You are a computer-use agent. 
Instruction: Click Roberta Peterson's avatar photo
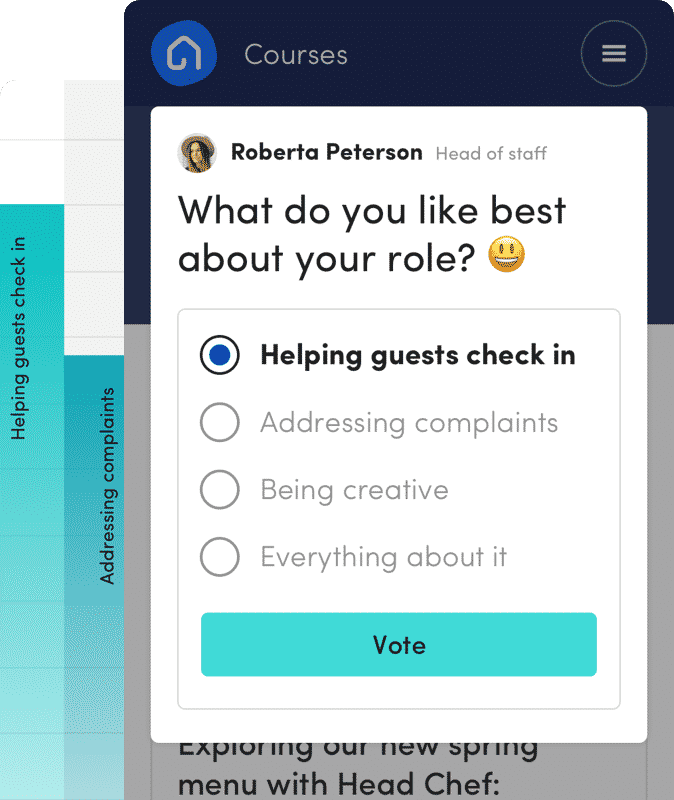point(197,153)
